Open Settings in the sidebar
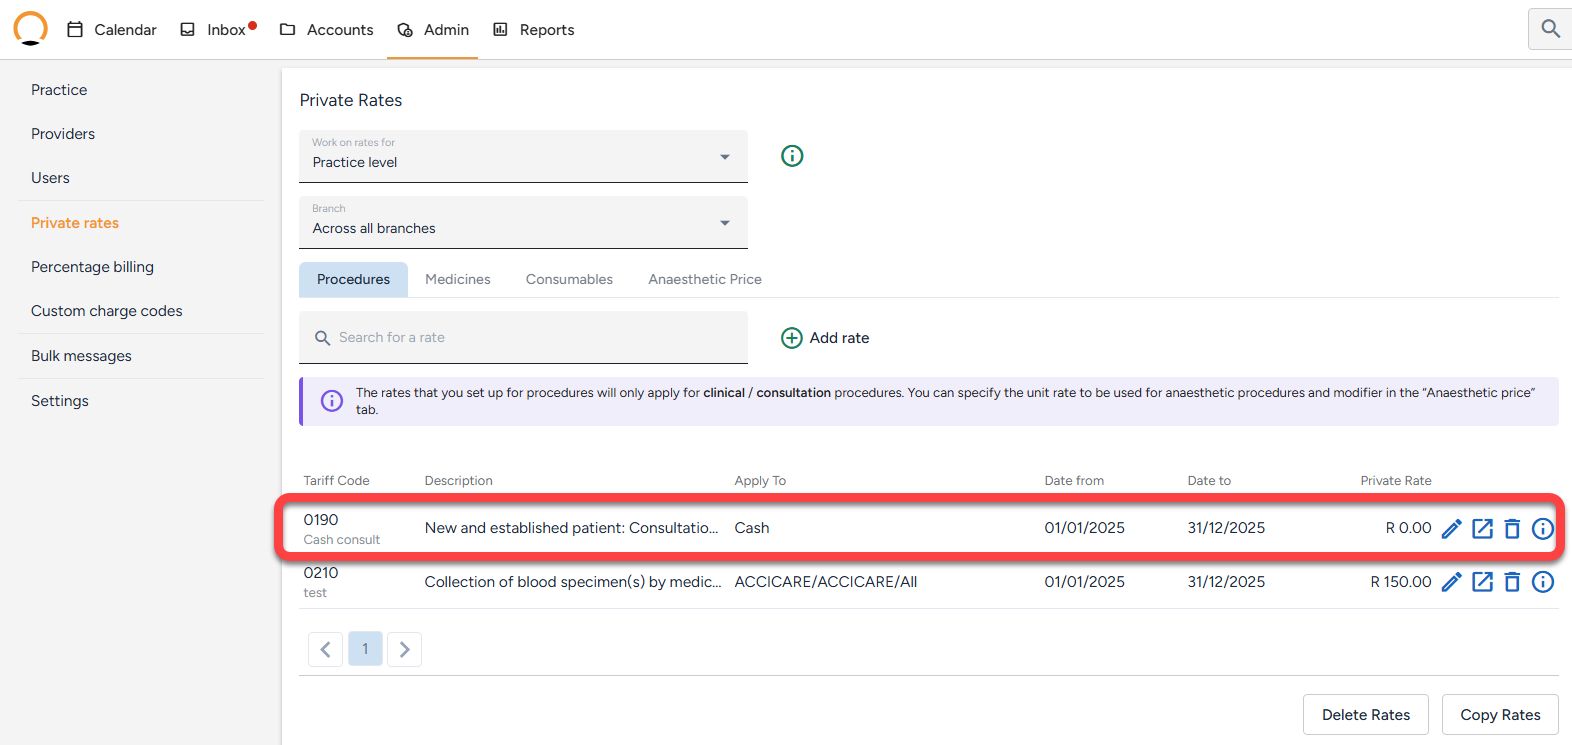Viewport: 1572px width, 745px height. point(60,401)
